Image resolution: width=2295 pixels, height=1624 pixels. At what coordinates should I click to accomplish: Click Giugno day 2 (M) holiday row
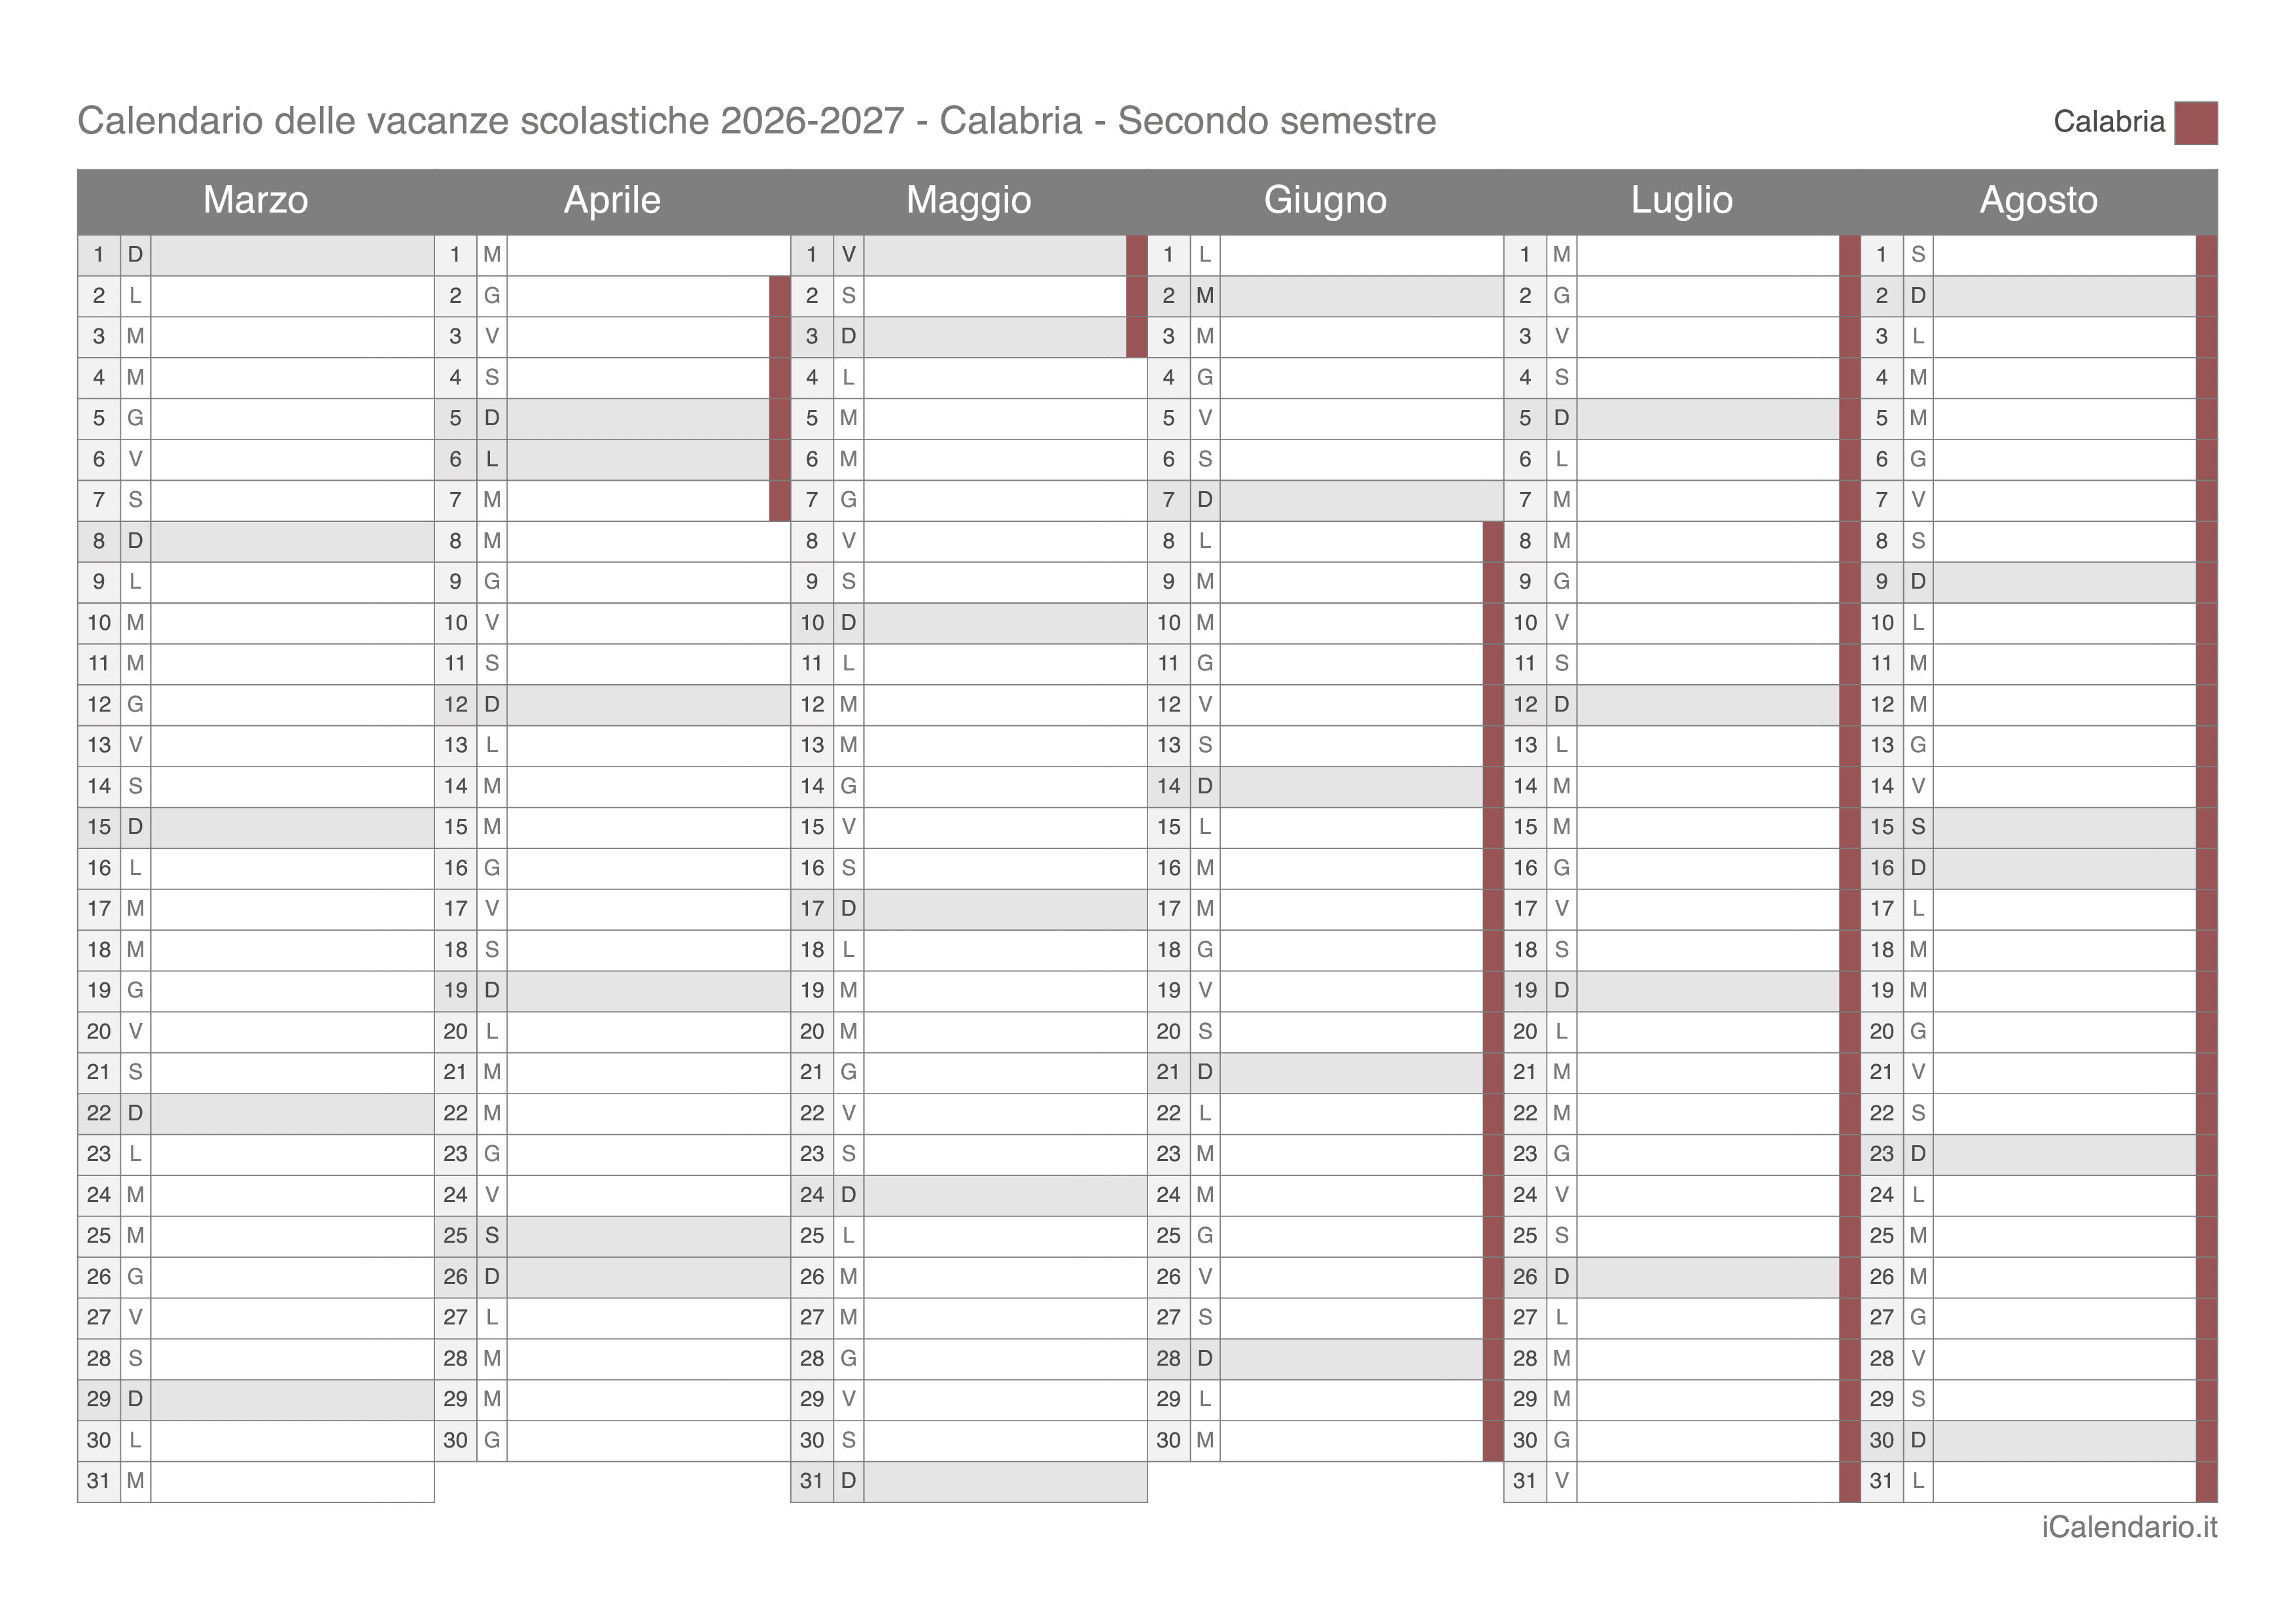1325,296
